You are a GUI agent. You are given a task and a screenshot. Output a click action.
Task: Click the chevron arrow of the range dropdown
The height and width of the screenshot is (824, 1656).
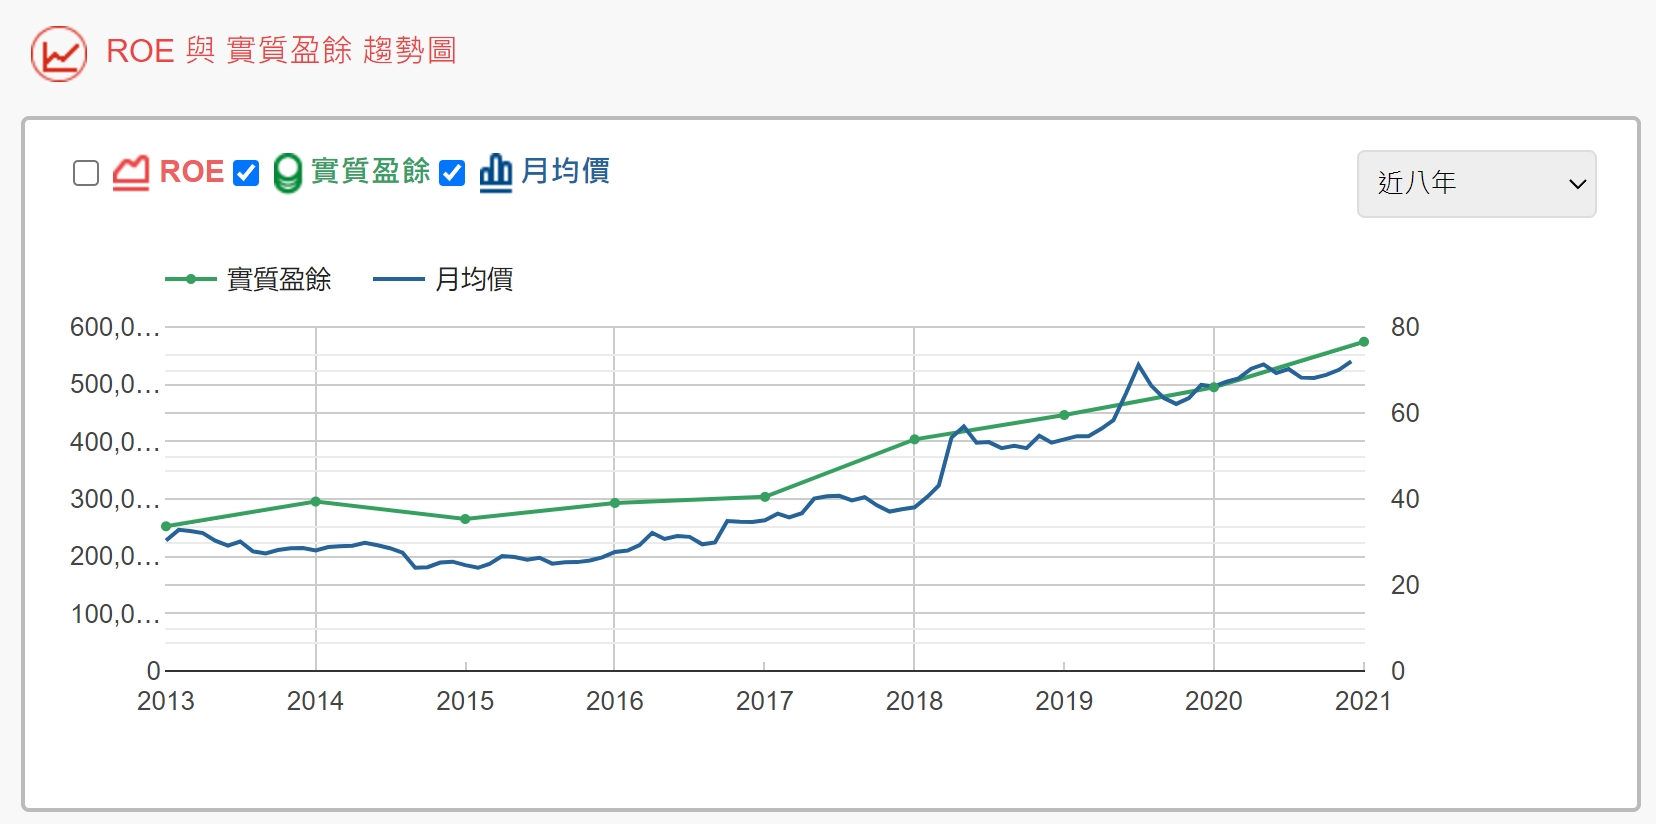[x=1577, y=184]
